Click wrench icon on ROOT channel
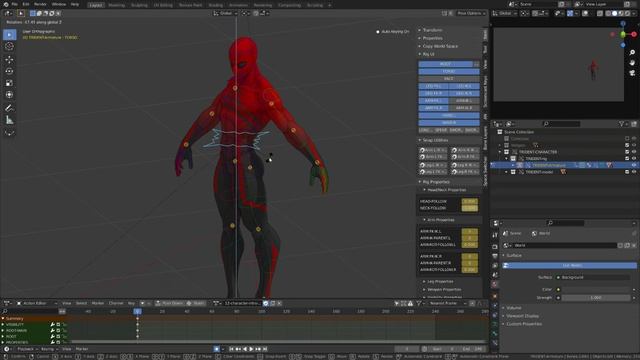Image resolution: width=640 pixels, height=360 pixels. pyautogui.click(x=52, y=336)
